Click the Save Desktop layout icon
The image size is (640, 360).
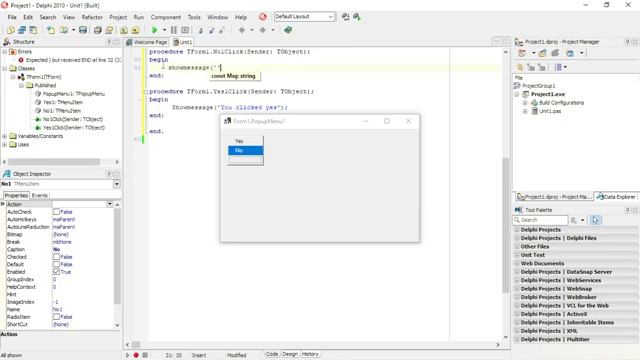345,17
